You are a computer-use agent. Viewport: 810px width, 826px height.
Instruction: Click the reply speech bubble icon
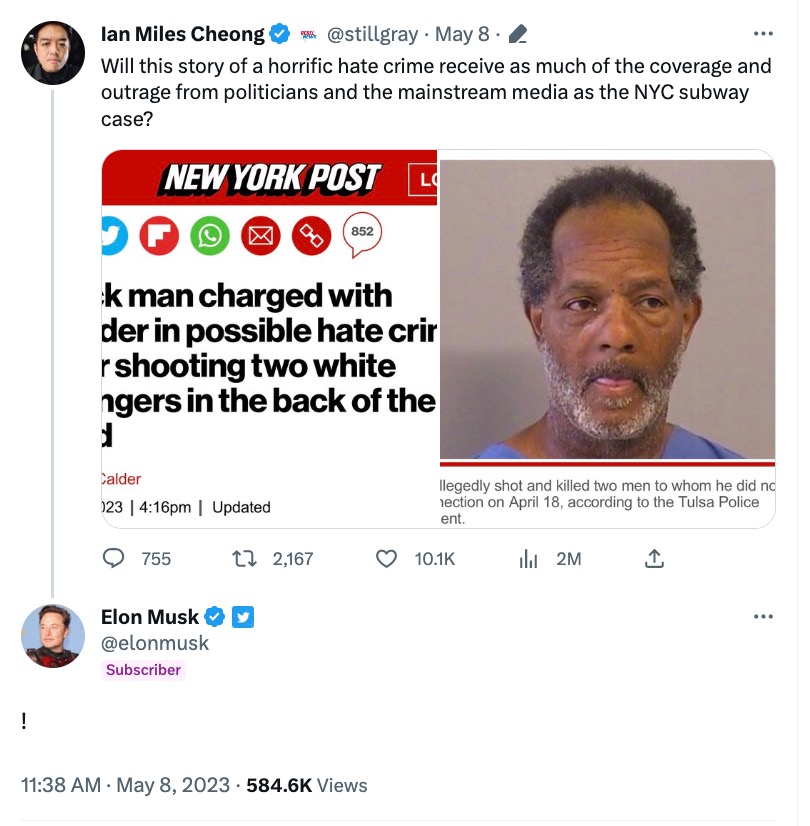(116, 559)
